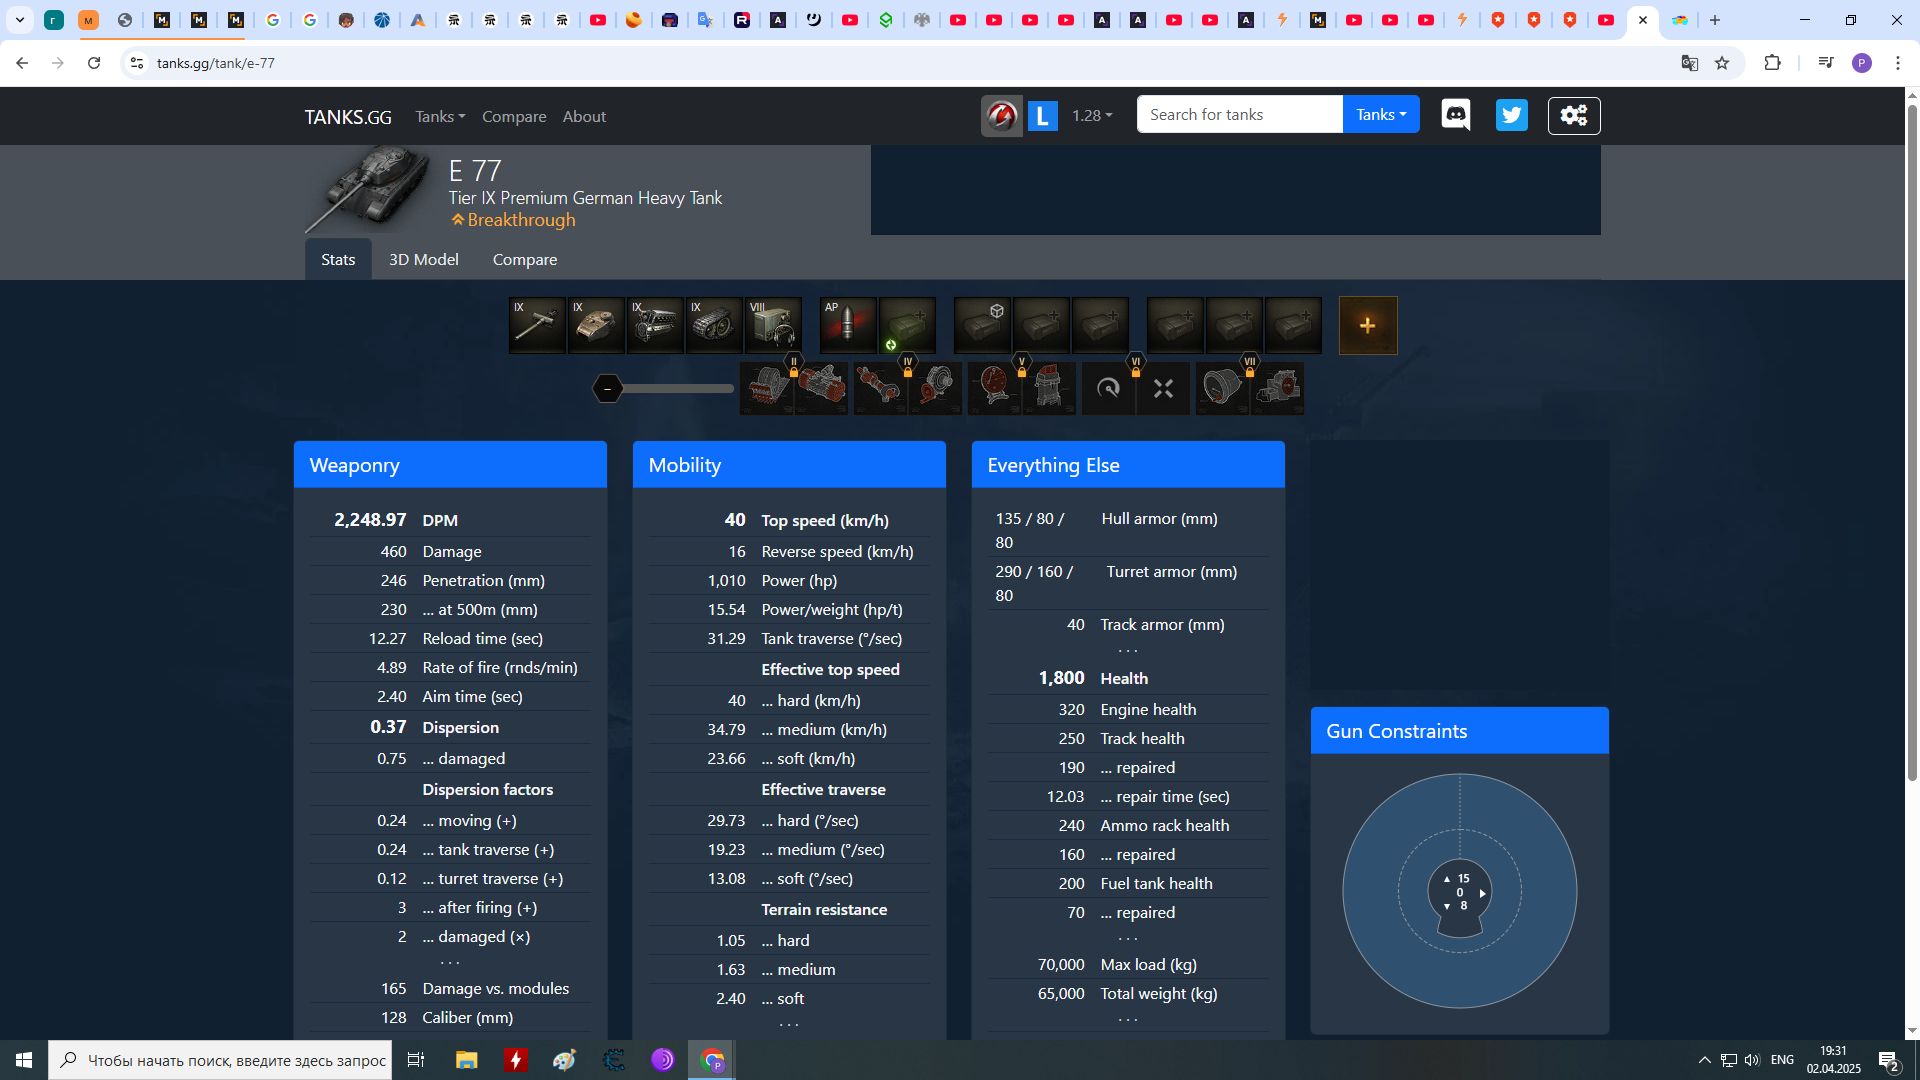The width and height of the screenshot is (1920, 1080).
Task: Select the left Level IV field modification
Action: (x=880, y=388)
